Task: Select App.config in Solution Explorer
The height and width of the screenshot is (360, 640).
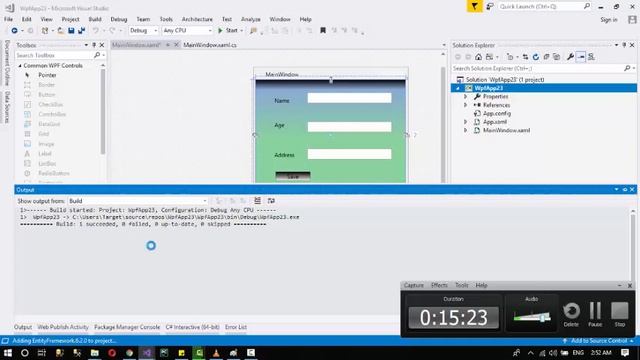Action: click(497, 113)
